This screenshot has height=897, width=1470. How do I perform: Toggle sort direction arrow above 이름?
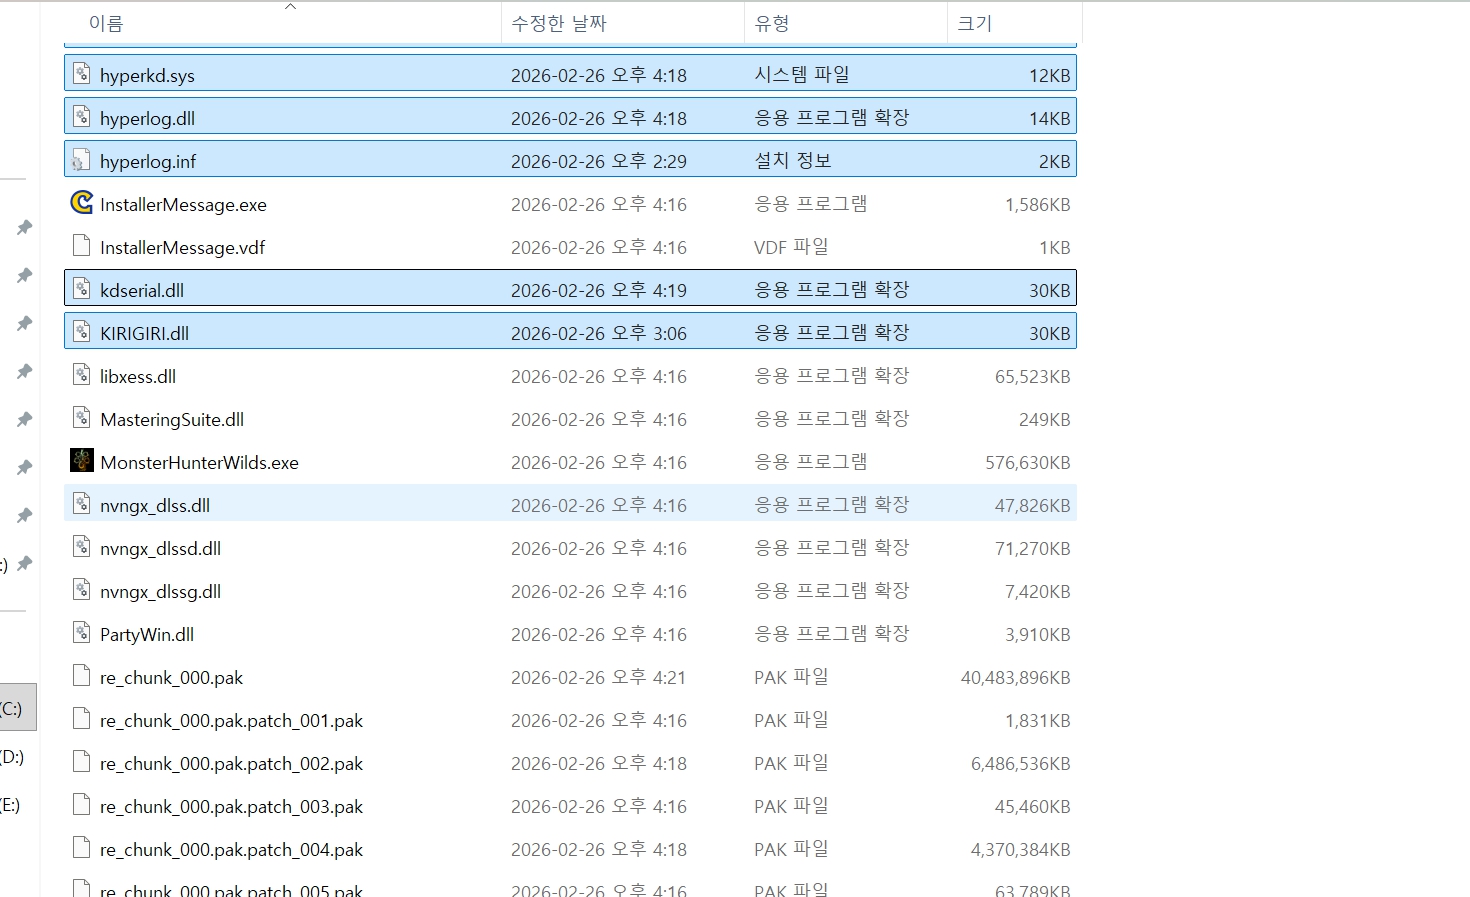[291, 7]
